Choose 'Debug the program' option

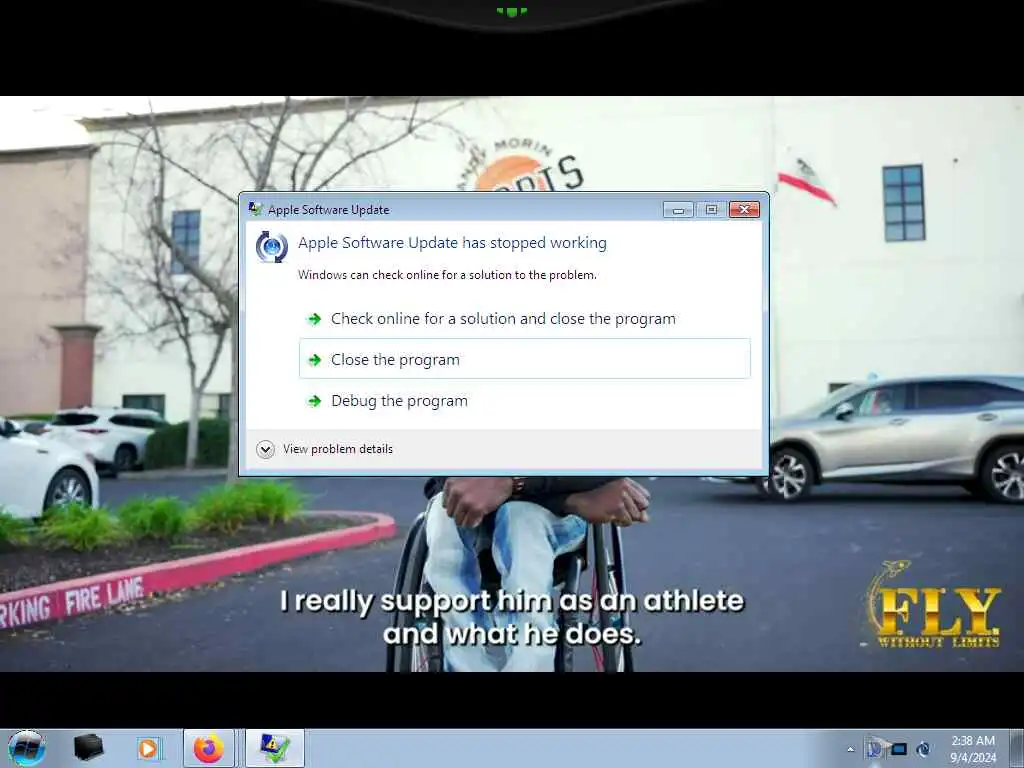tap(524, 400)
